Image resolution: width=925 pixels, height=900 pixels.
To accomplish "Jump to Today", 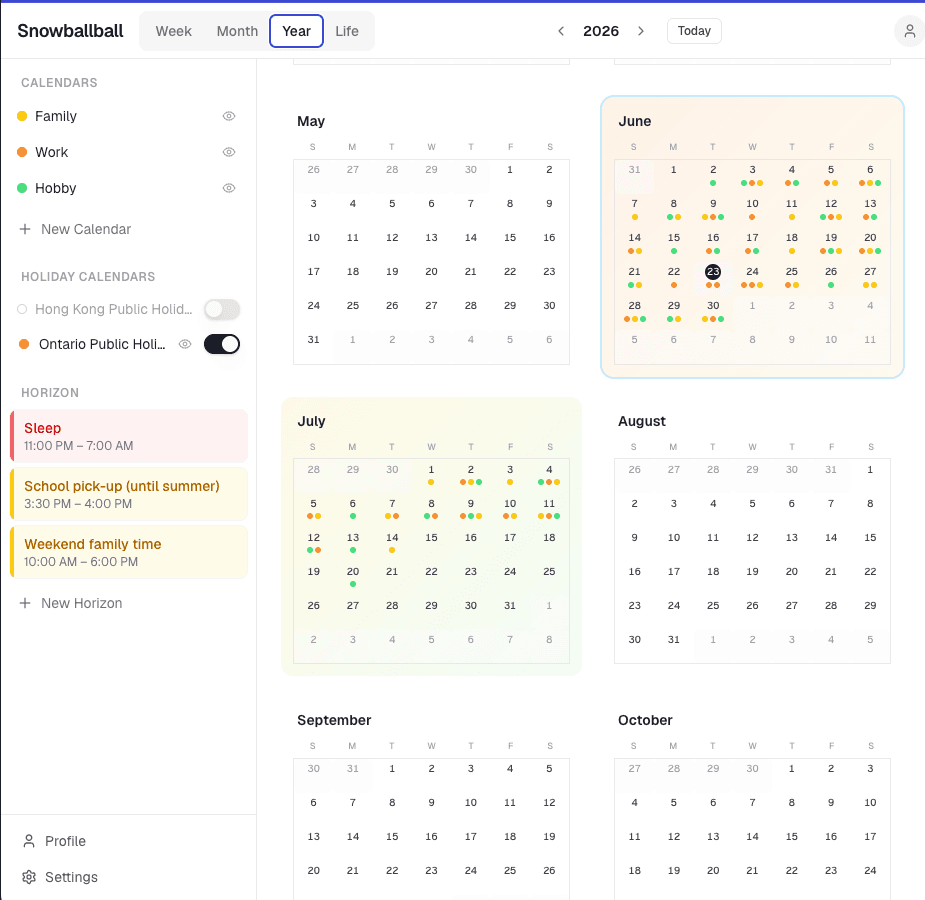I will coord(694,31).
